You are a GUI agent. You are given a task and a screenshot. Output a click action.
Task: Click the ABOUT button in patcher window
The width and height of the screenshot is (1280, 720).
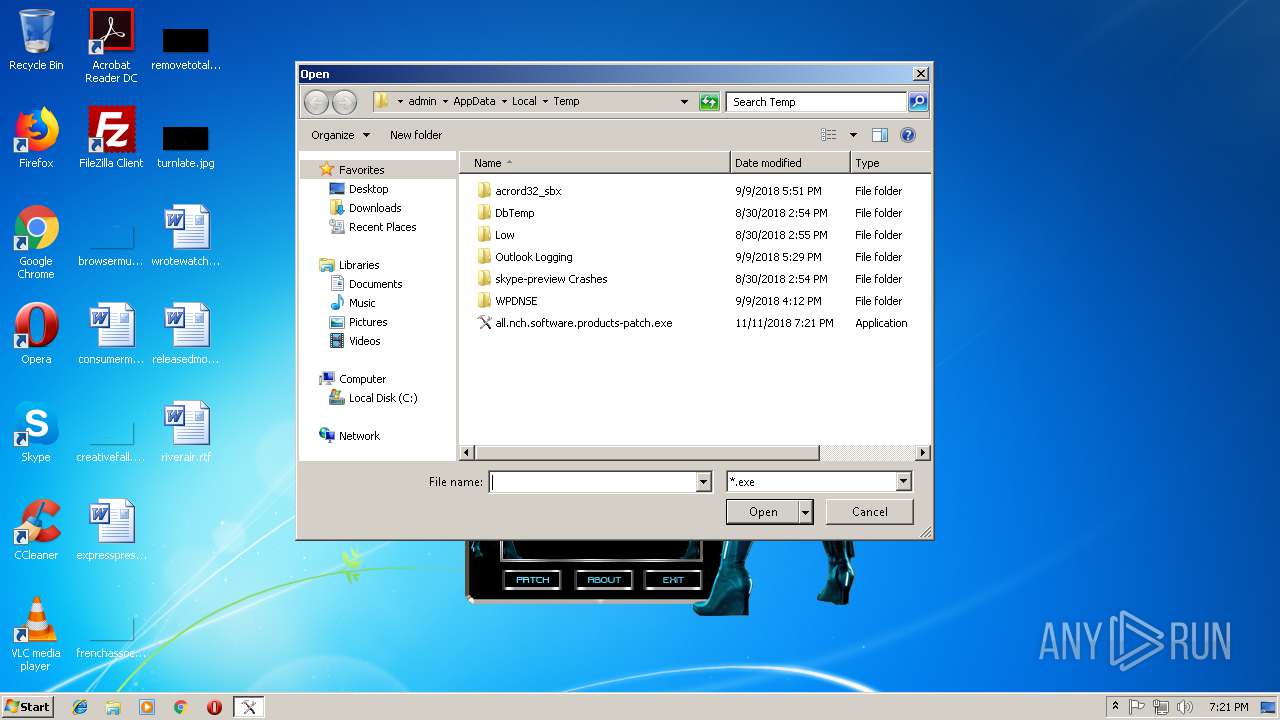604,580
